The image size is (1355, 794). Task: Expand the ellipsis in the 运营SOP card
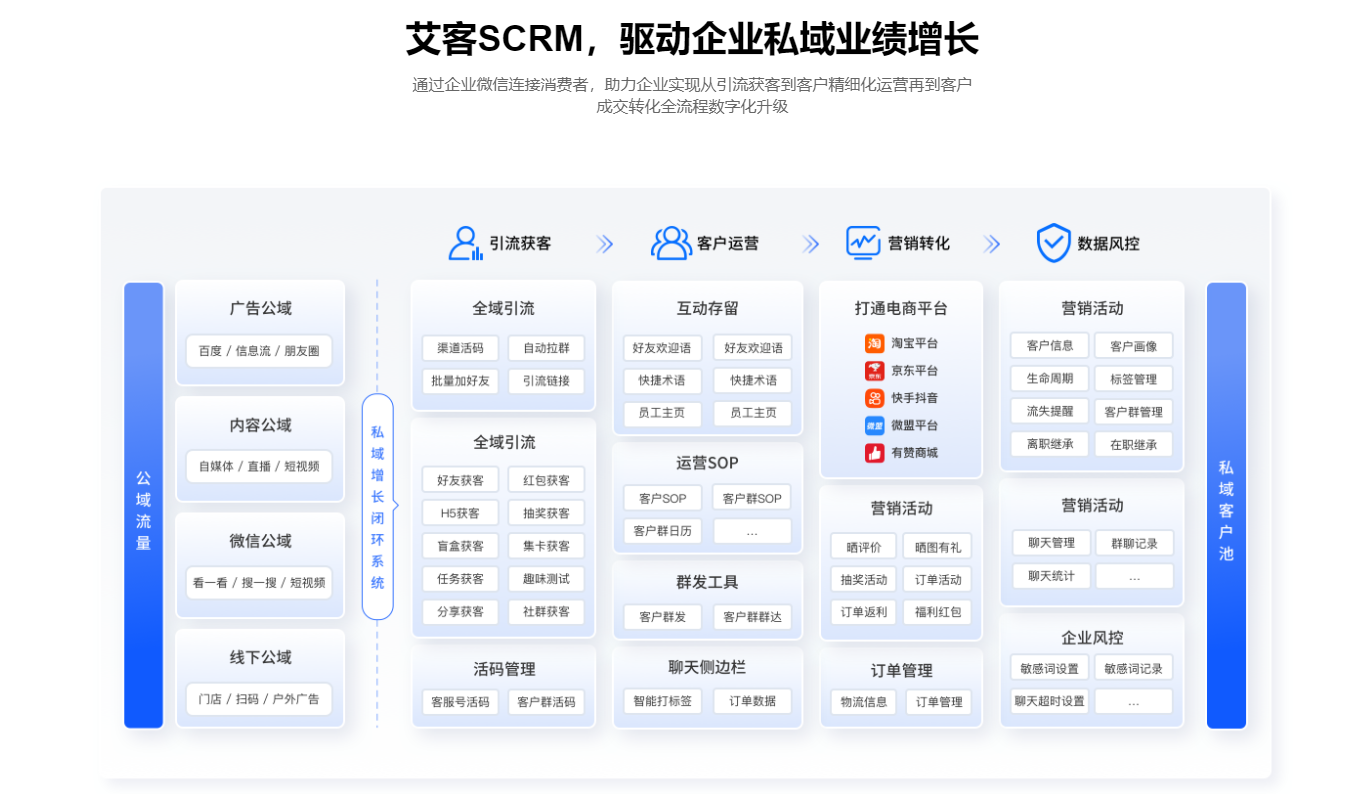753,531
